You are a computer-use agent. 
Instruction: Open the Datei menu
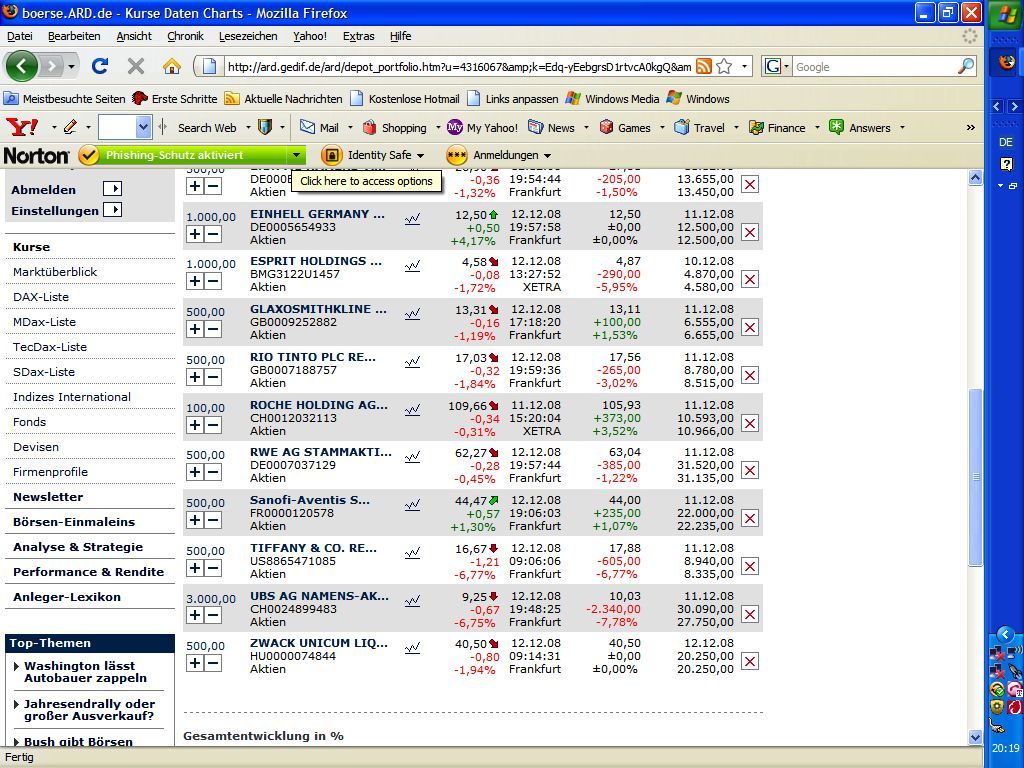click(20, 36)
